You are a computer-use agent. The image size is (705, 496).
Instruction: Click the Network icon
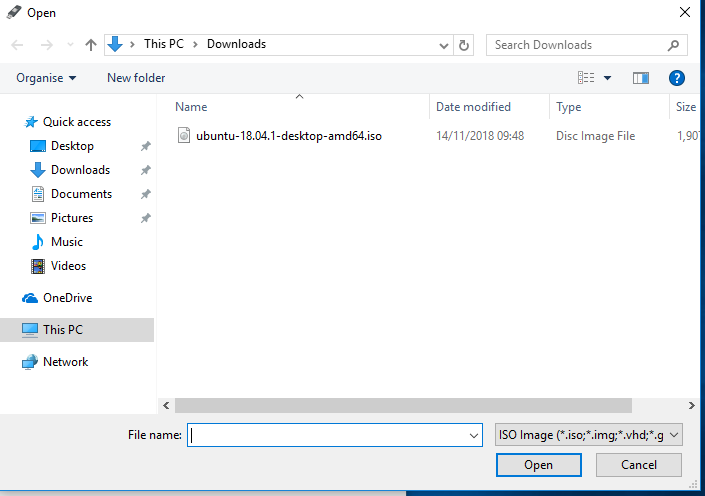[x=30, y=362]
